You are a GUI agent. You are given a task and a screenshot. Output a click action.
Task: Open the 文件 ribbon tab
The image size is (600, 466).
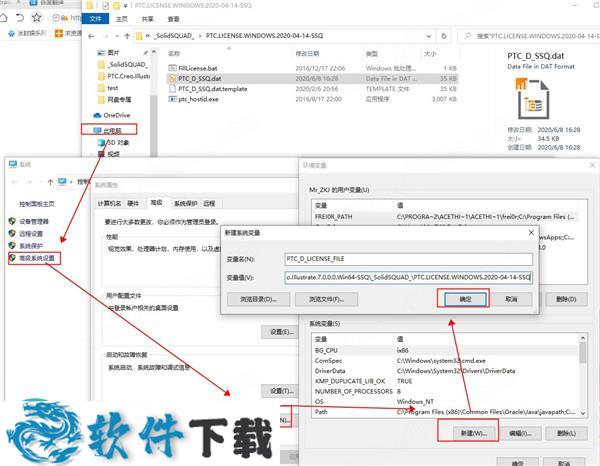pyautogui.click(x=95, y=18)
